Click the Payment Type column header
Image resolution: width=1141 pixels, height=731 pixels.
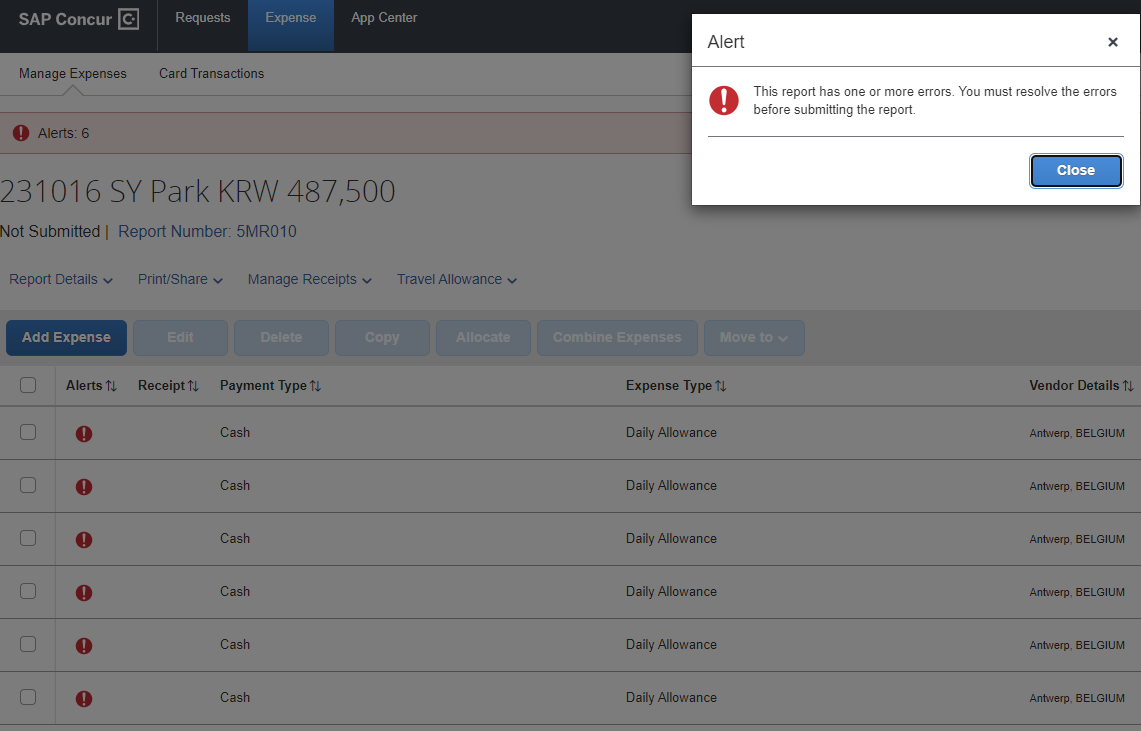coord(263,386)
